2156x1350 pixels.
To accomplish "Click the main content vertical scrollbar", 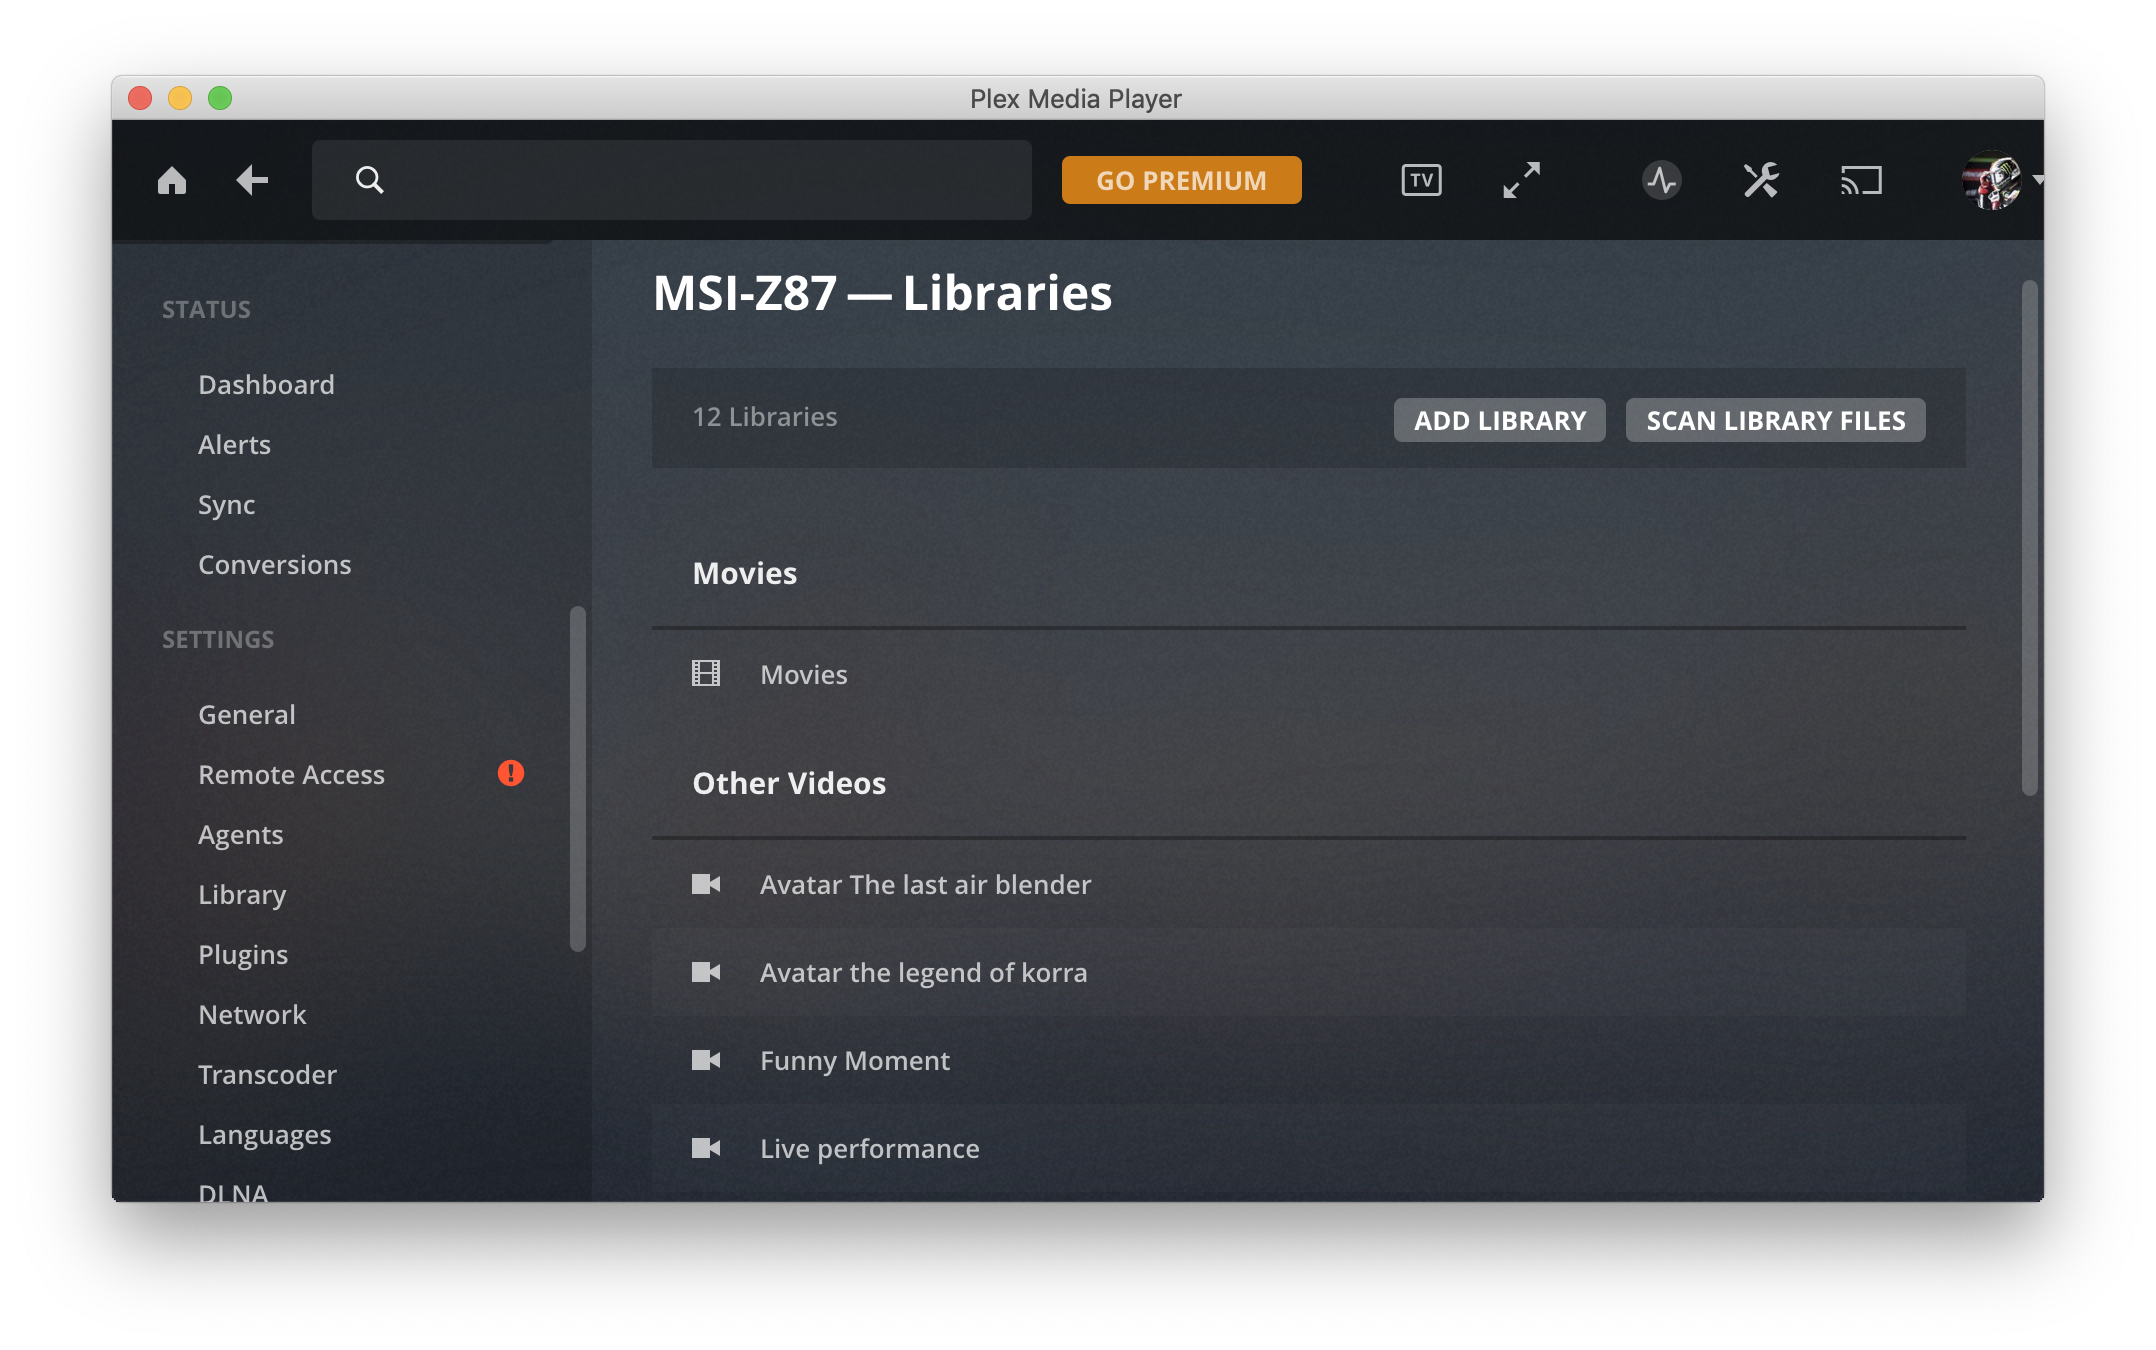I will click(2029, 538).
